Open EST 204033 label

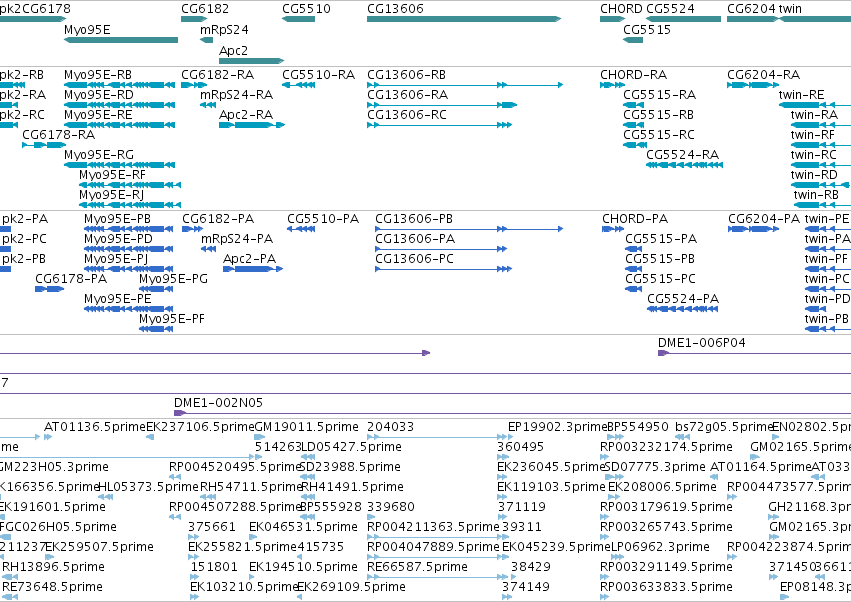(391, 427)
